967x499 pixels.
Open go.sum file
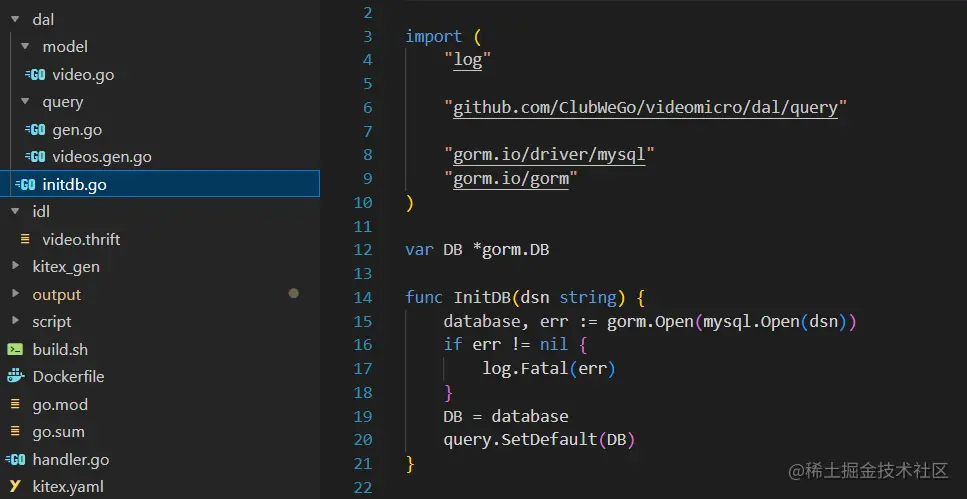(59, 432)
